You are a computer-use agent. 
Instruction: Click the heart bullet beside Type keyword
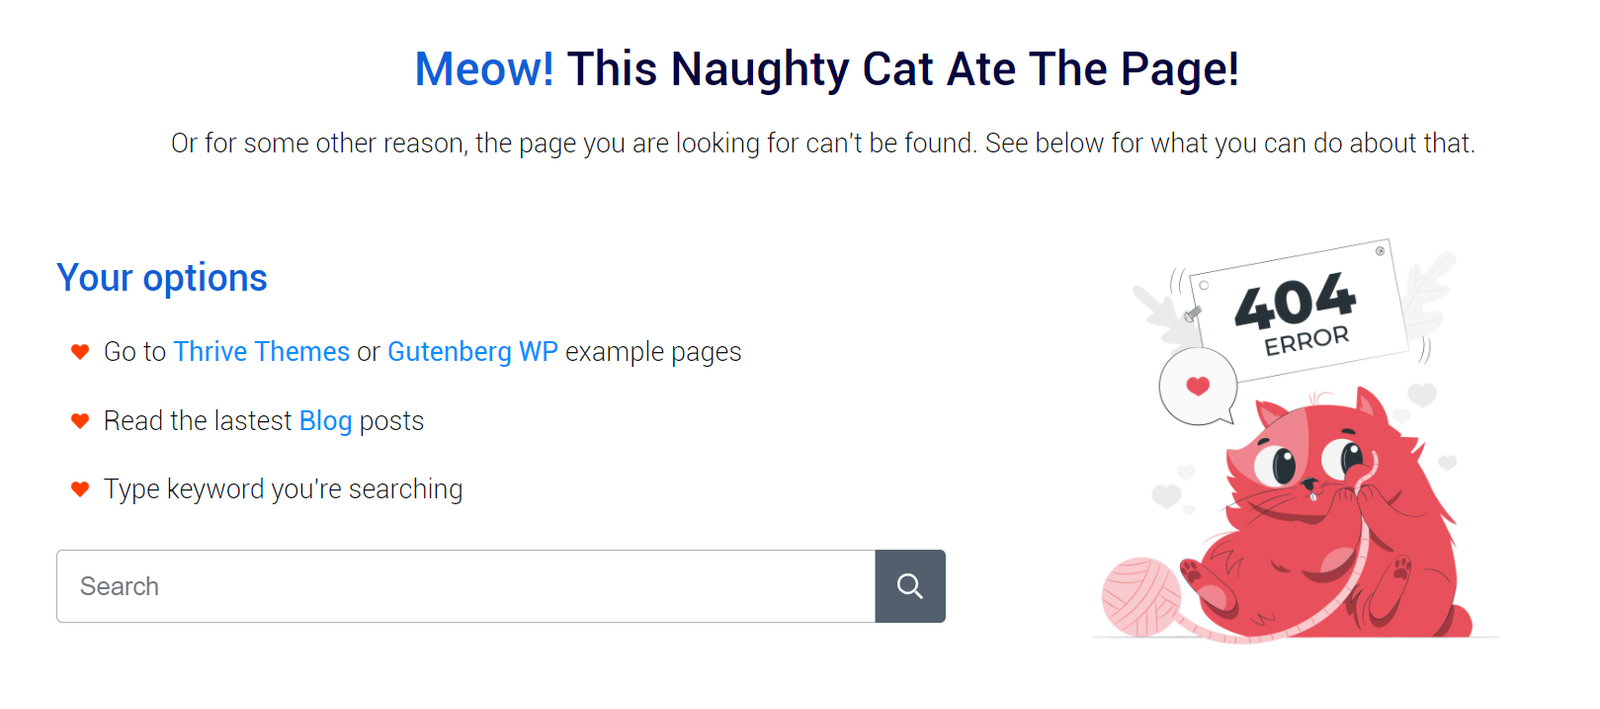point(80,489)
